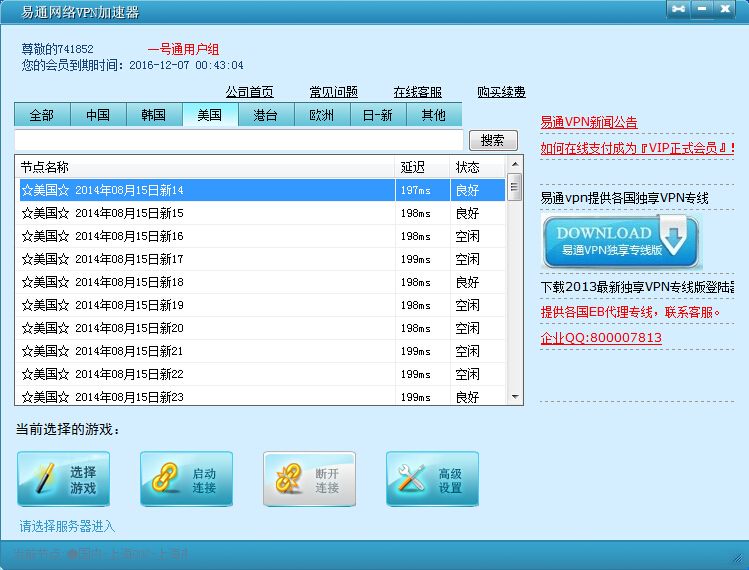Open the 港台 server tab
The height and width of the screenshot is (570, 749).
pyautogui.click(x=266, y=115)
